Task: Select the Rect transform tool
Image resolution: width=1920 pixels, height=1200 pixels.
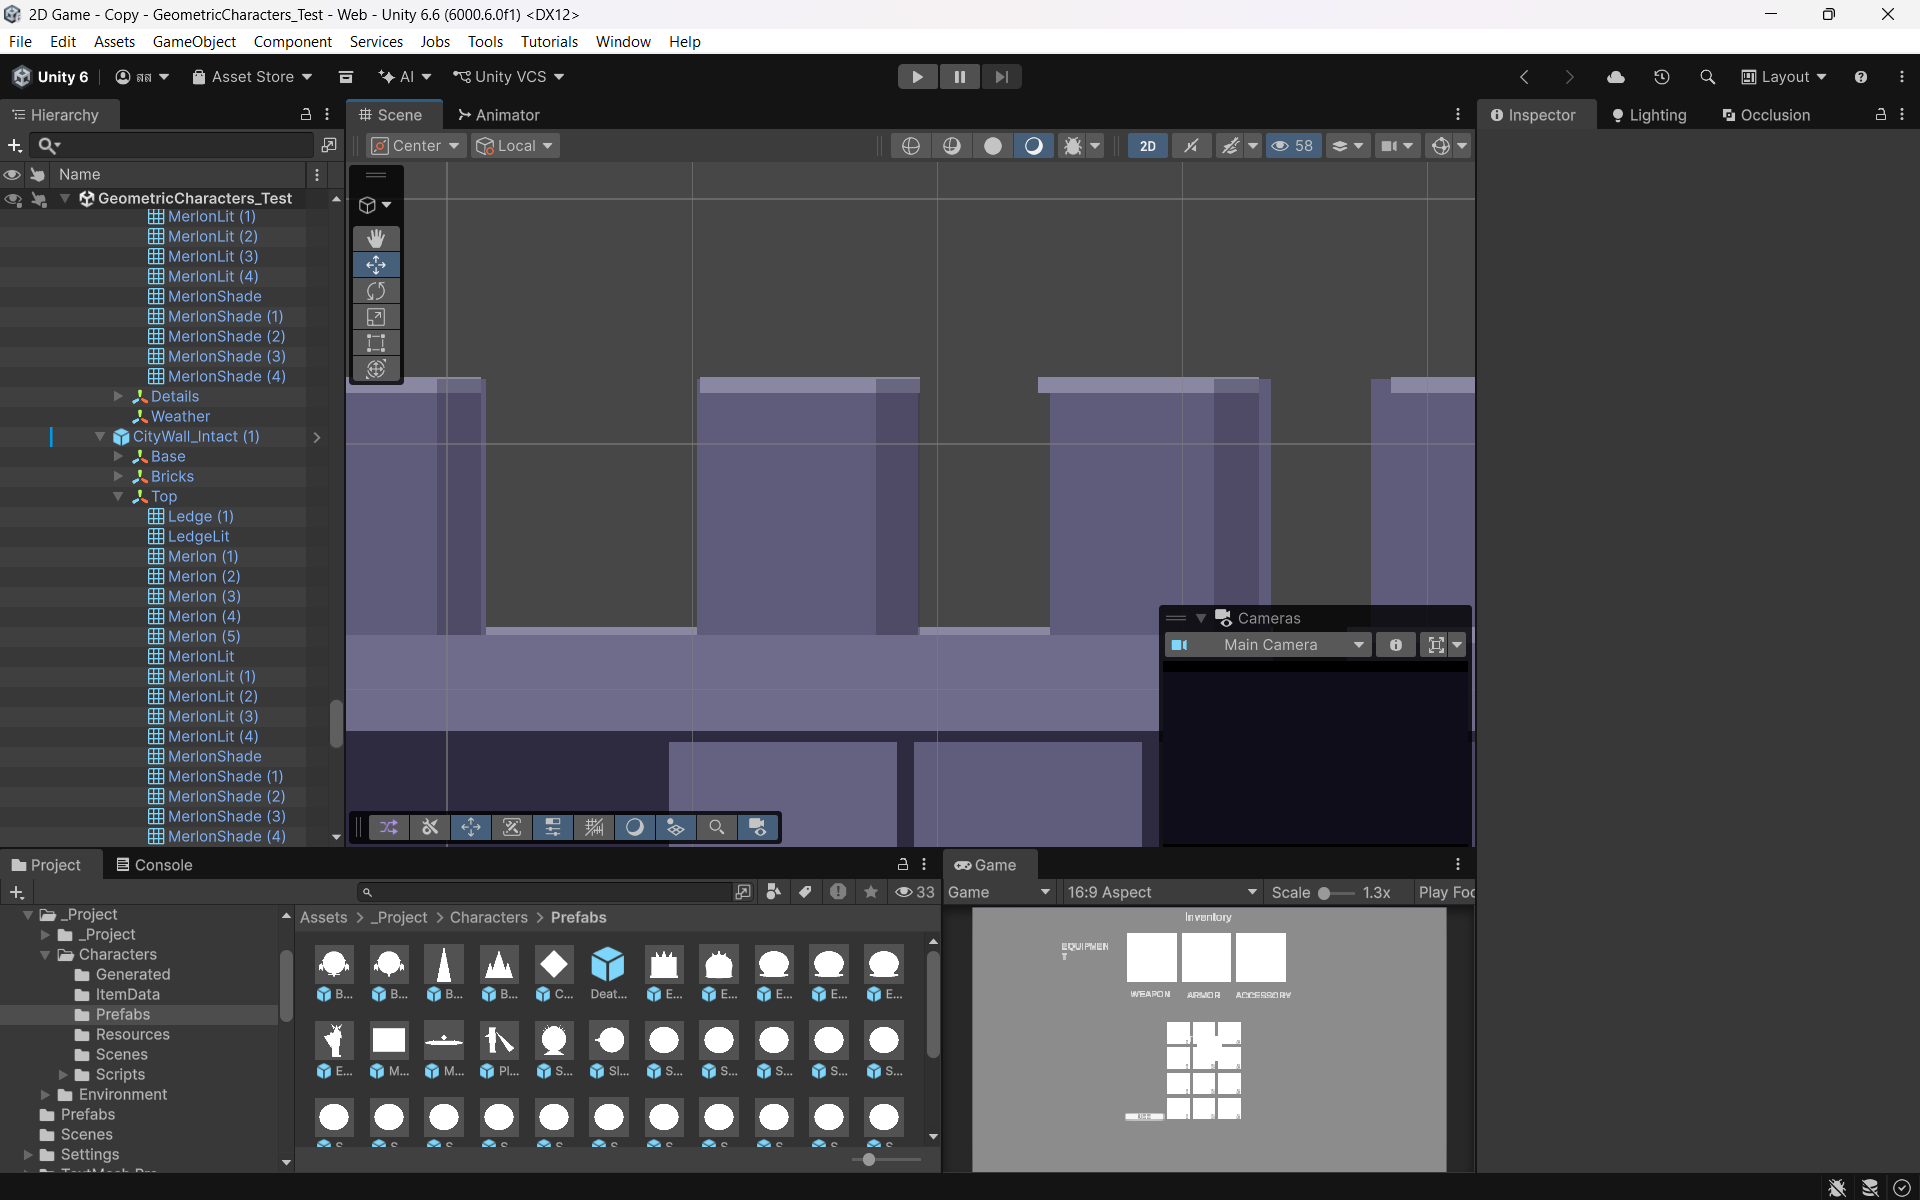Action: point(376,343)
